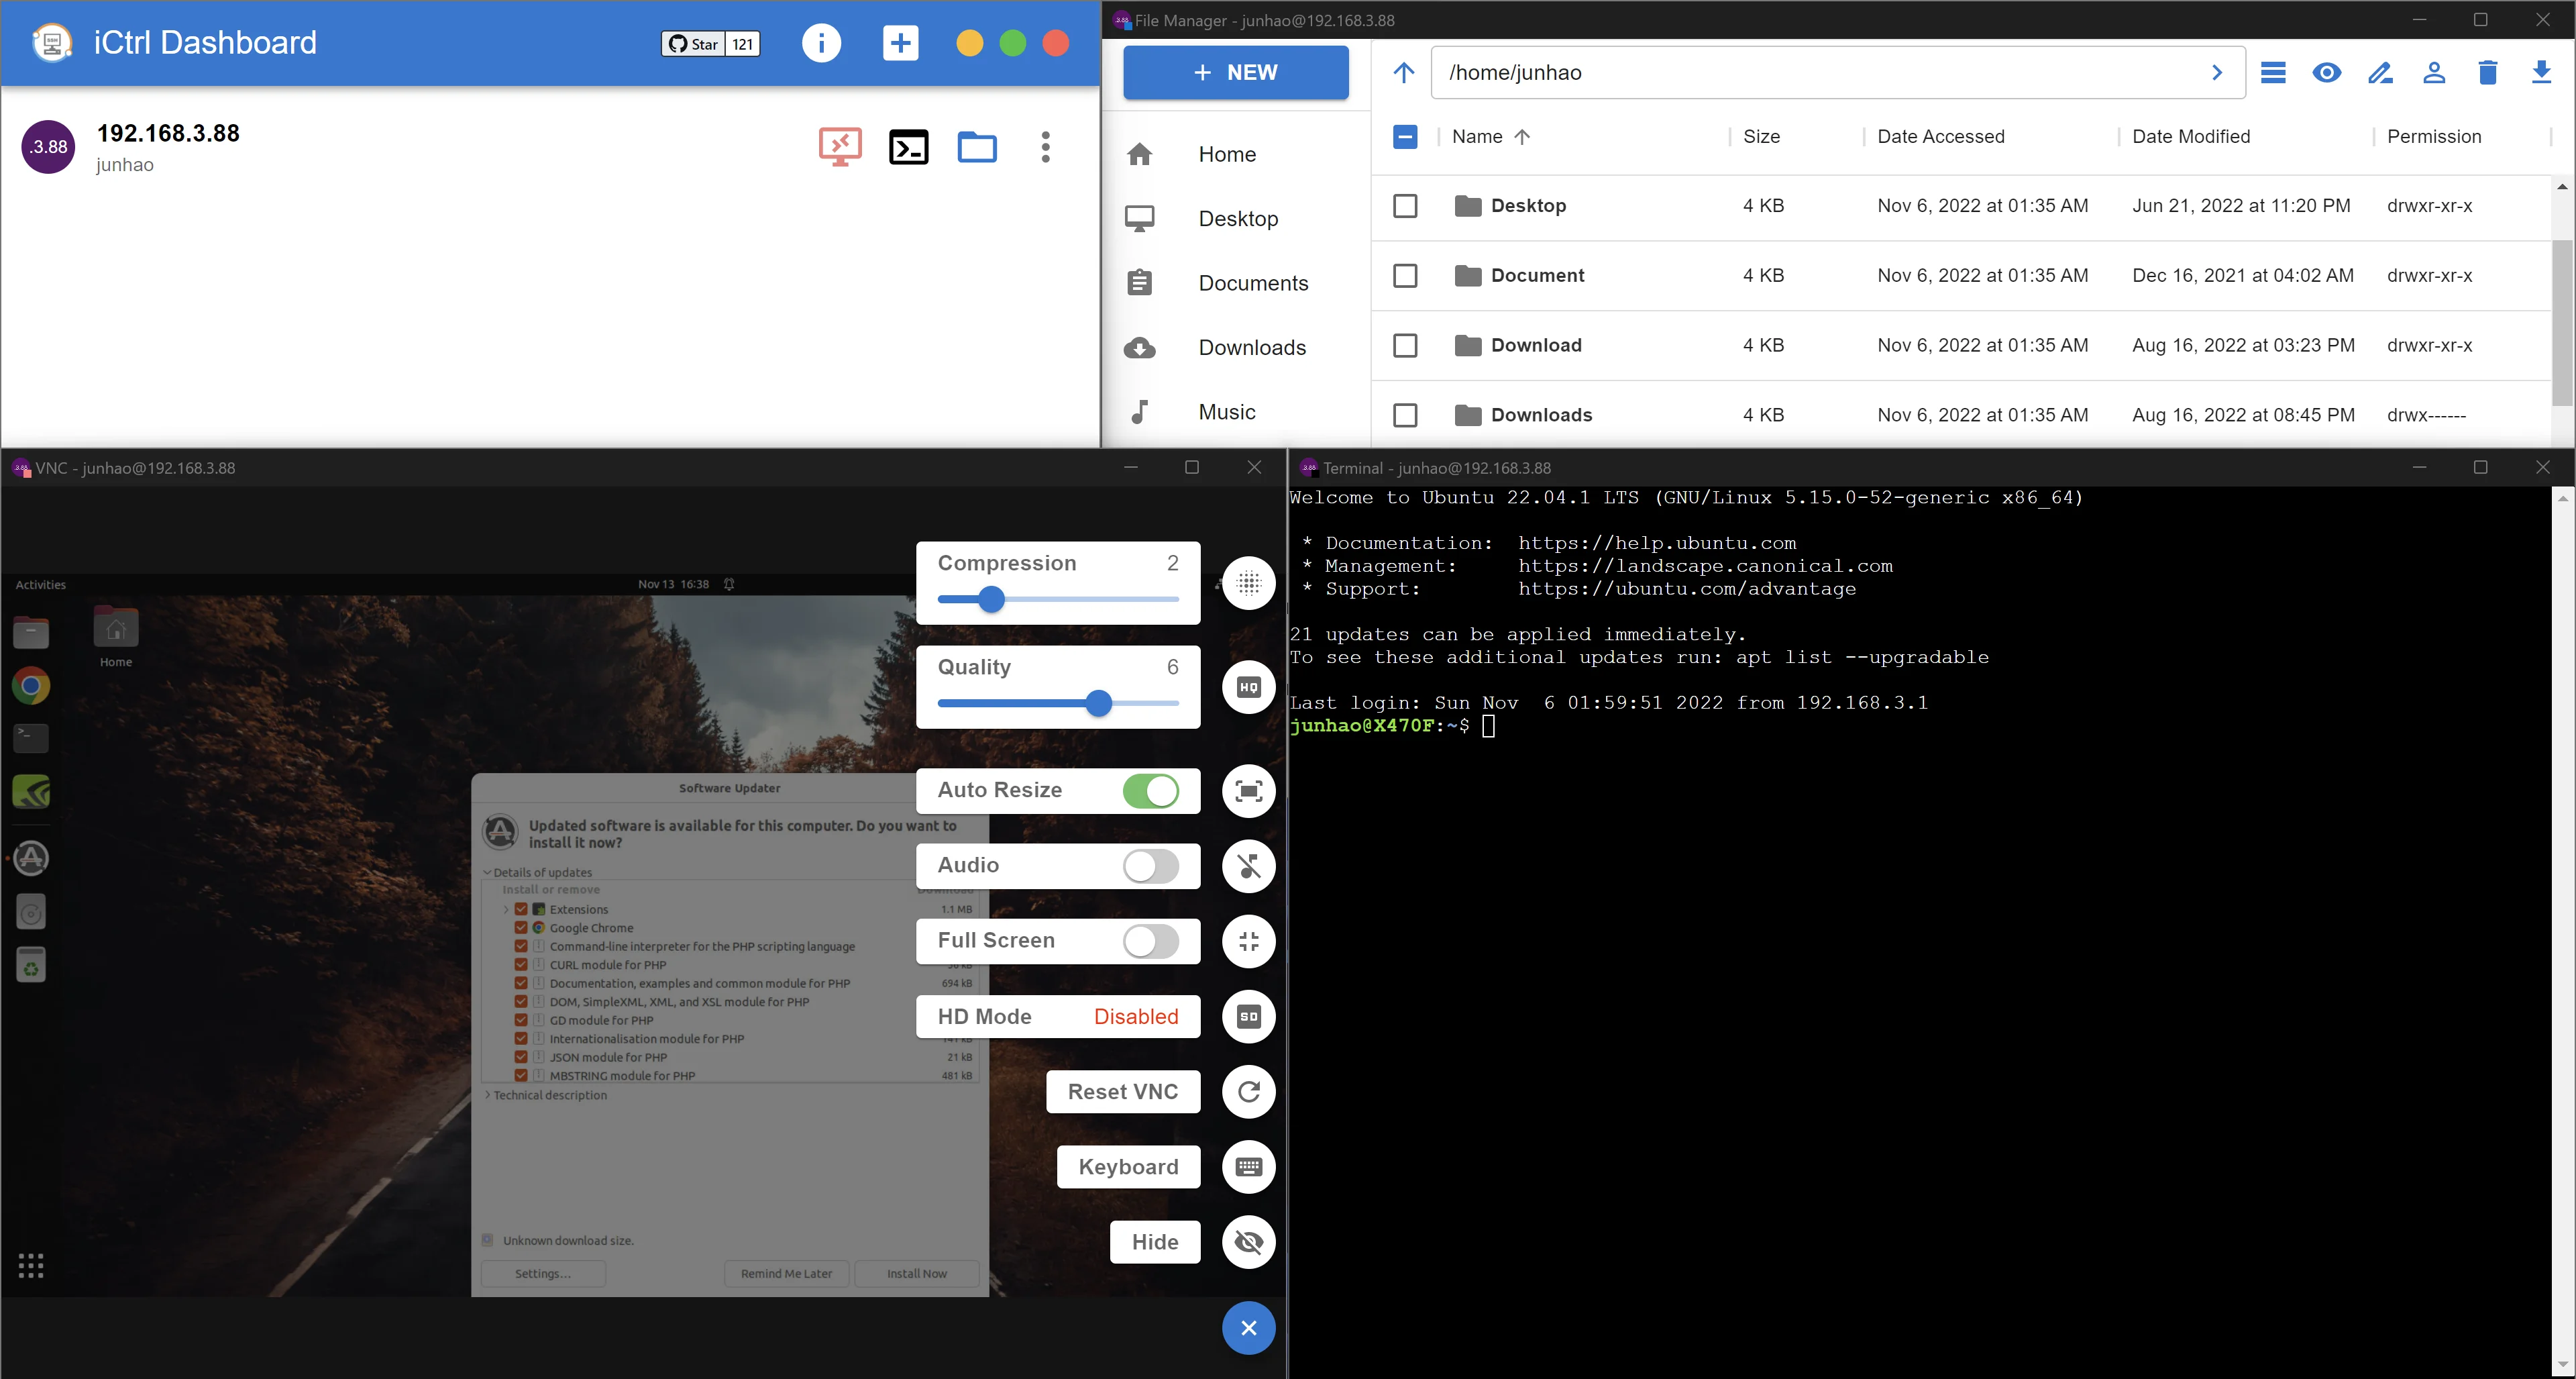Screen dimensions: 2576x1379
Task: Open the on-screen keyboard via the keyboard icon
Action: pos(1248,1167)
